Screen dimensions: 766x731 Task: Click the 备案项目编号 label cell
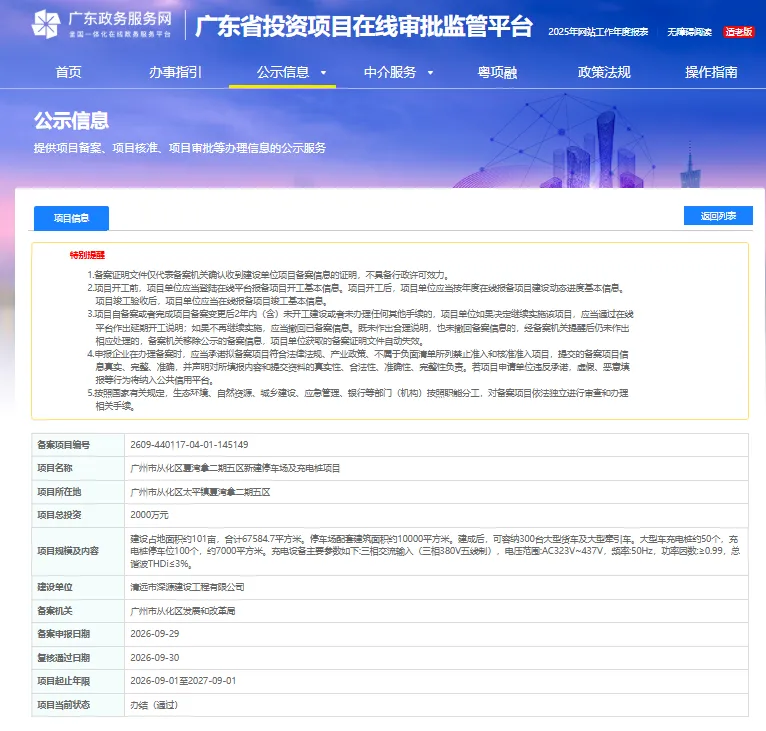point(78,445)
